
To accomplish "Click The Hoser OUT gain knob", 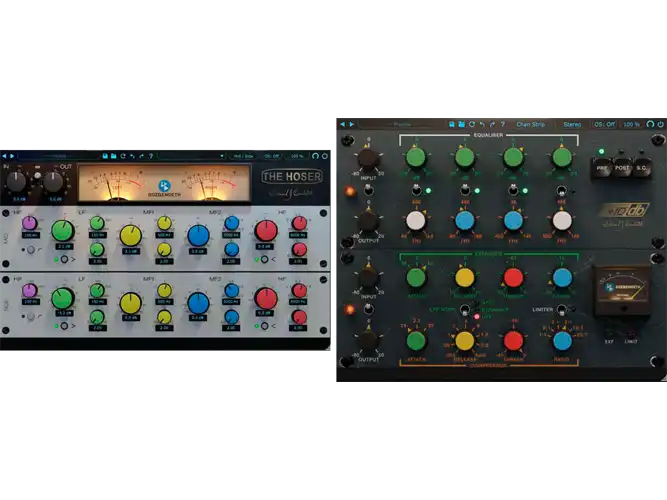I will click(x=54, y=182).
